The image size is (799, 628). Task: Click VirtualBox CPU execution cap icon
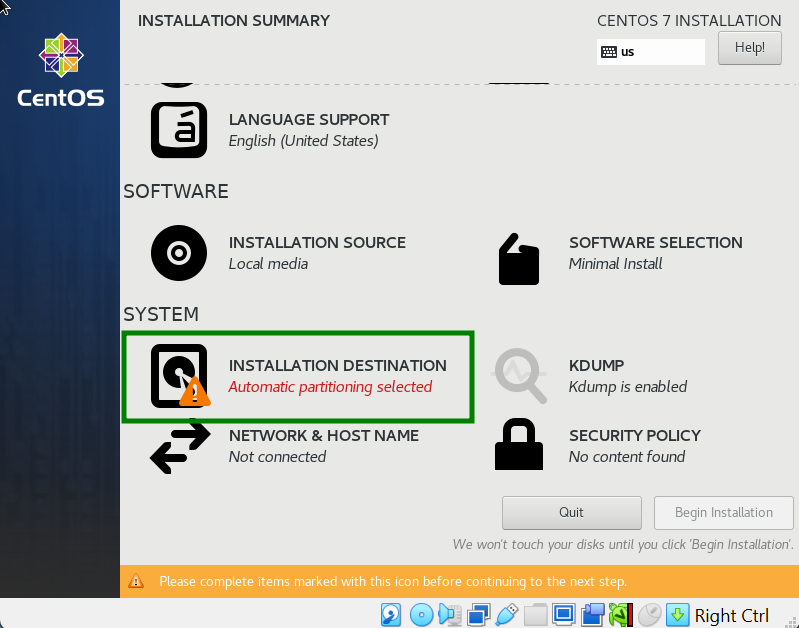point(621,615)
